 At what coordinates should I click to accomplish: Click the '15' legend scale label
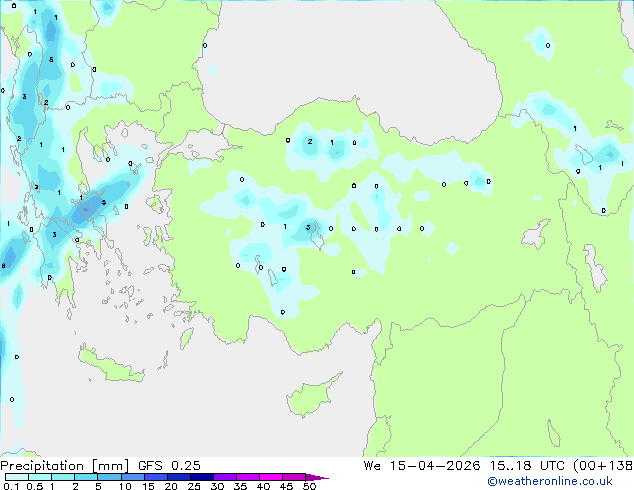[148, 486]
